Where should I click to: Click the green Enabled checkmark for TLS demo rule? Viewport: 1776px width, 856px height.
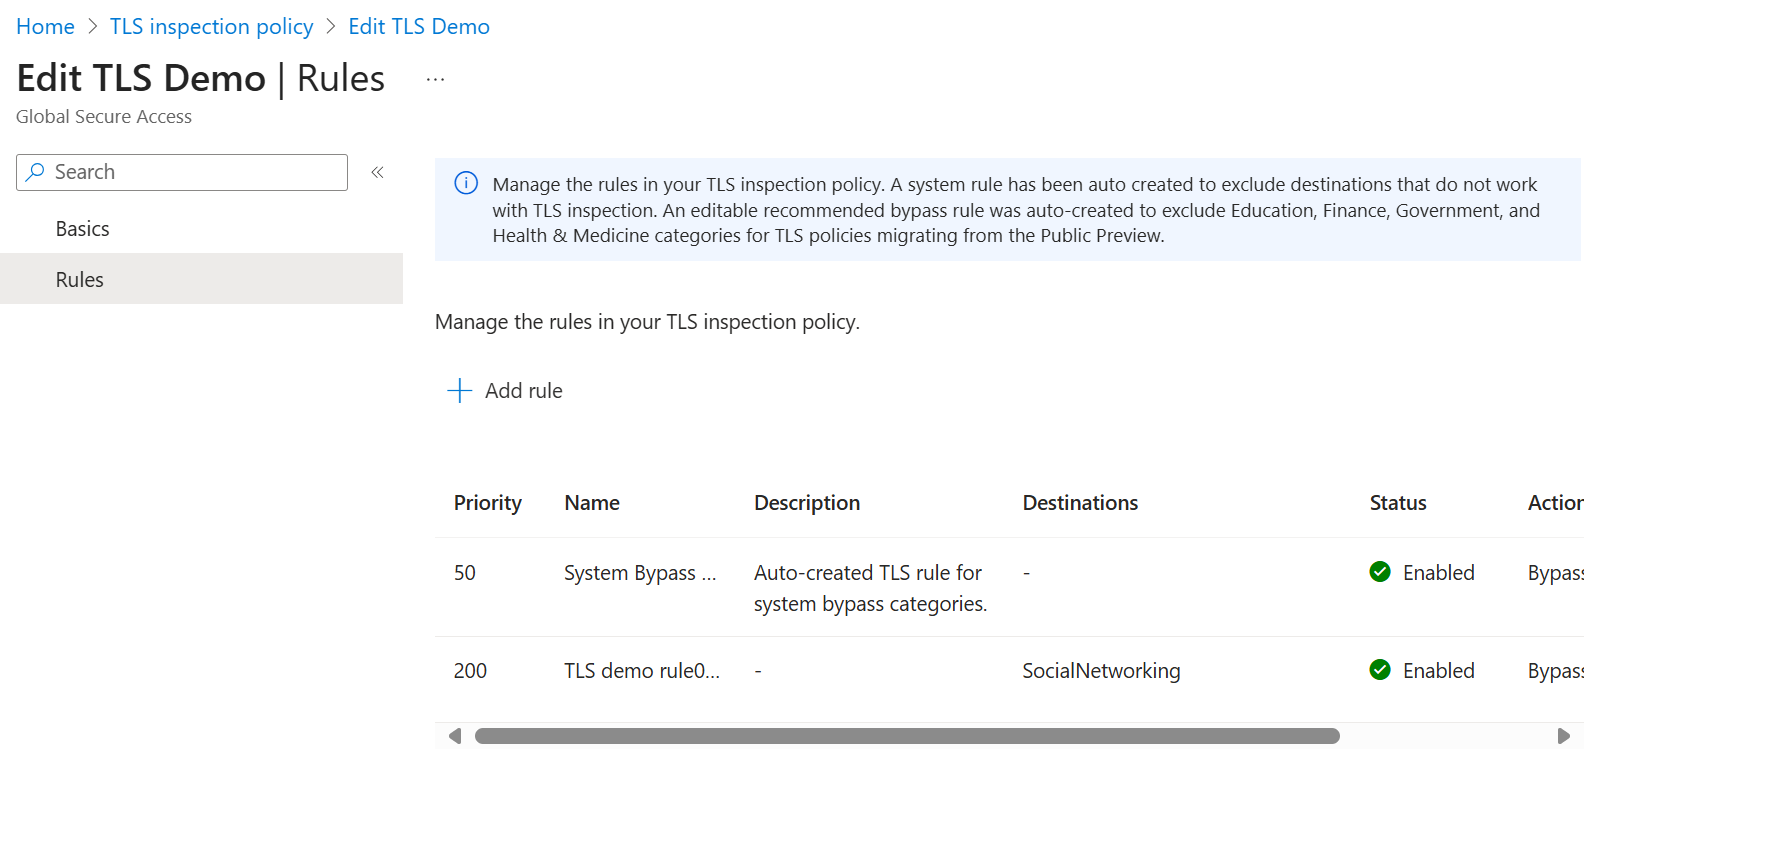[x=1380, y=670]
